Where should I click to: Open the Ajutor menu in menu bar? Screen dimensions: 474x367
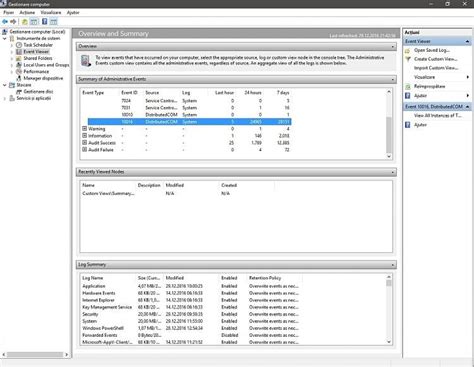pyautogui.click(x=73, y=13)
